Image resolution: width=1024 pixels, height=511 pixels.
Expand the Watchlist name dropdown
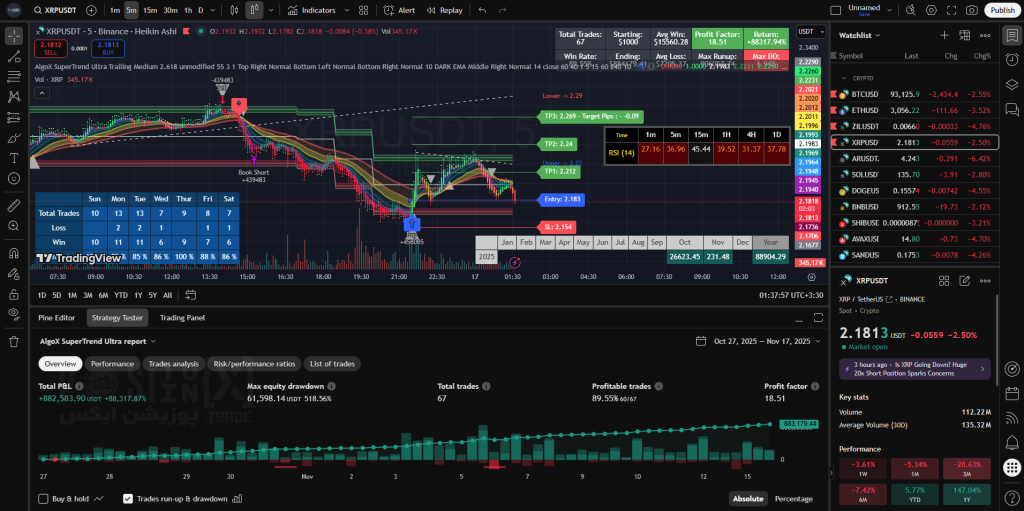(859, 35)
